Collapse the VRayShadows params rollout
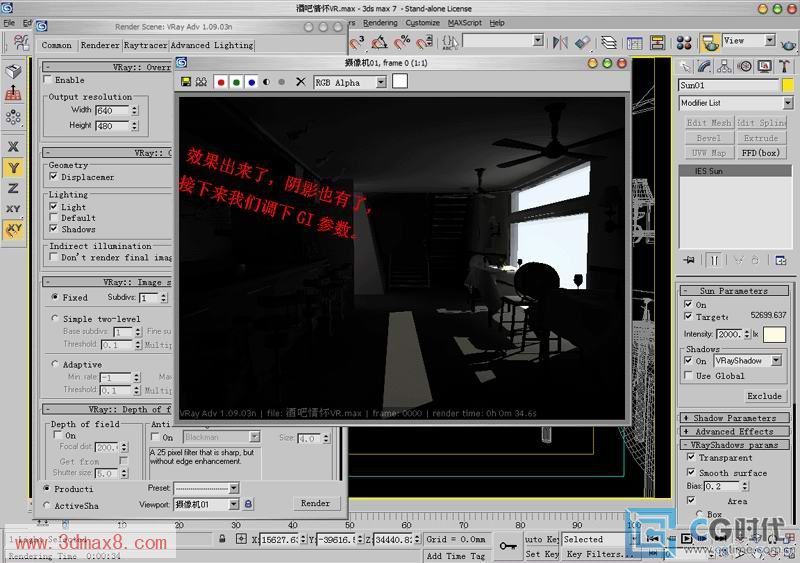Viewport: 800px width, 563px height. [x=735, y=445]
